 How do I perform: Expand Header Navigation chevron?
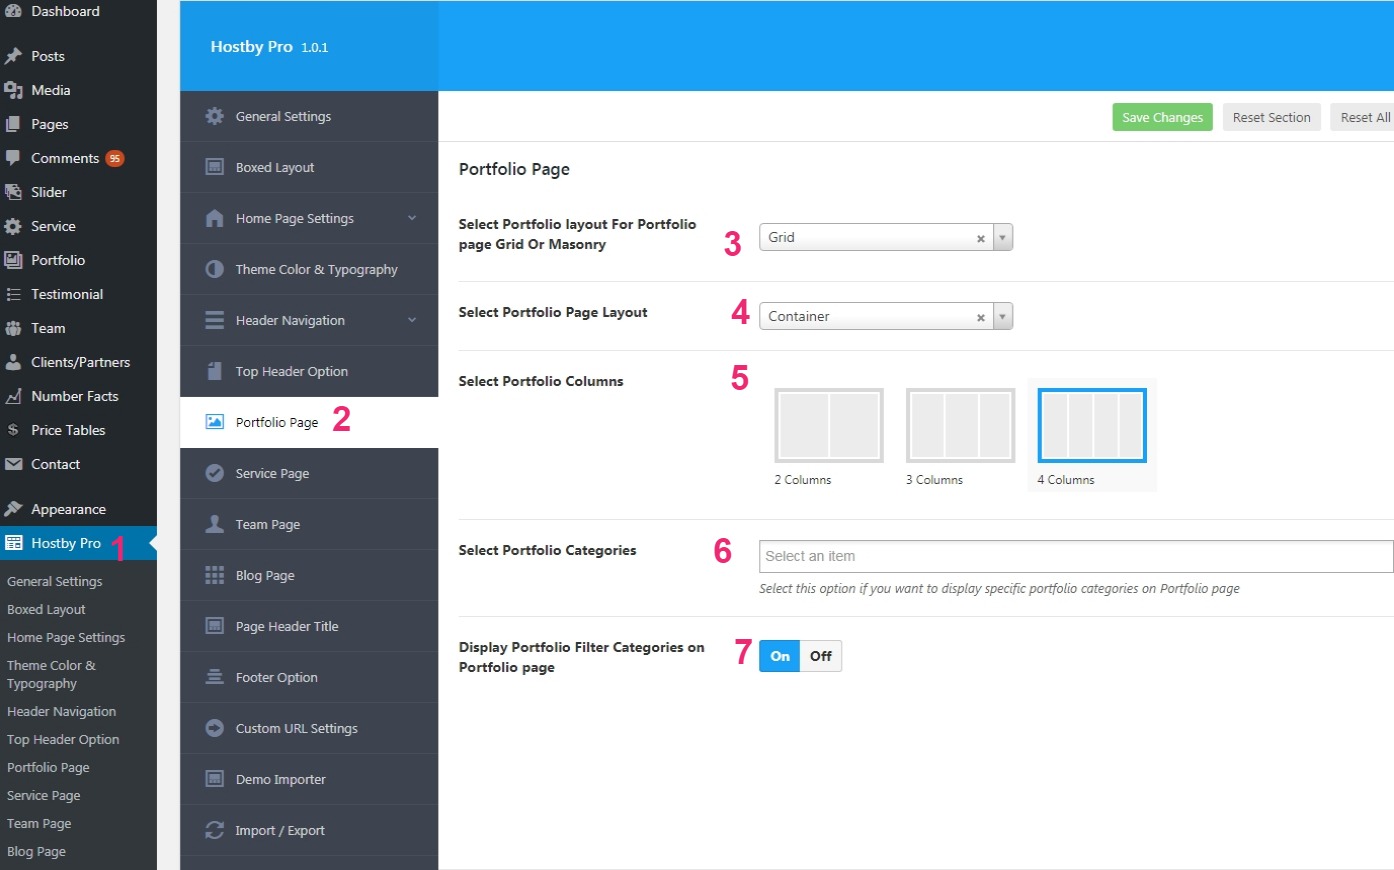(412, 320)
